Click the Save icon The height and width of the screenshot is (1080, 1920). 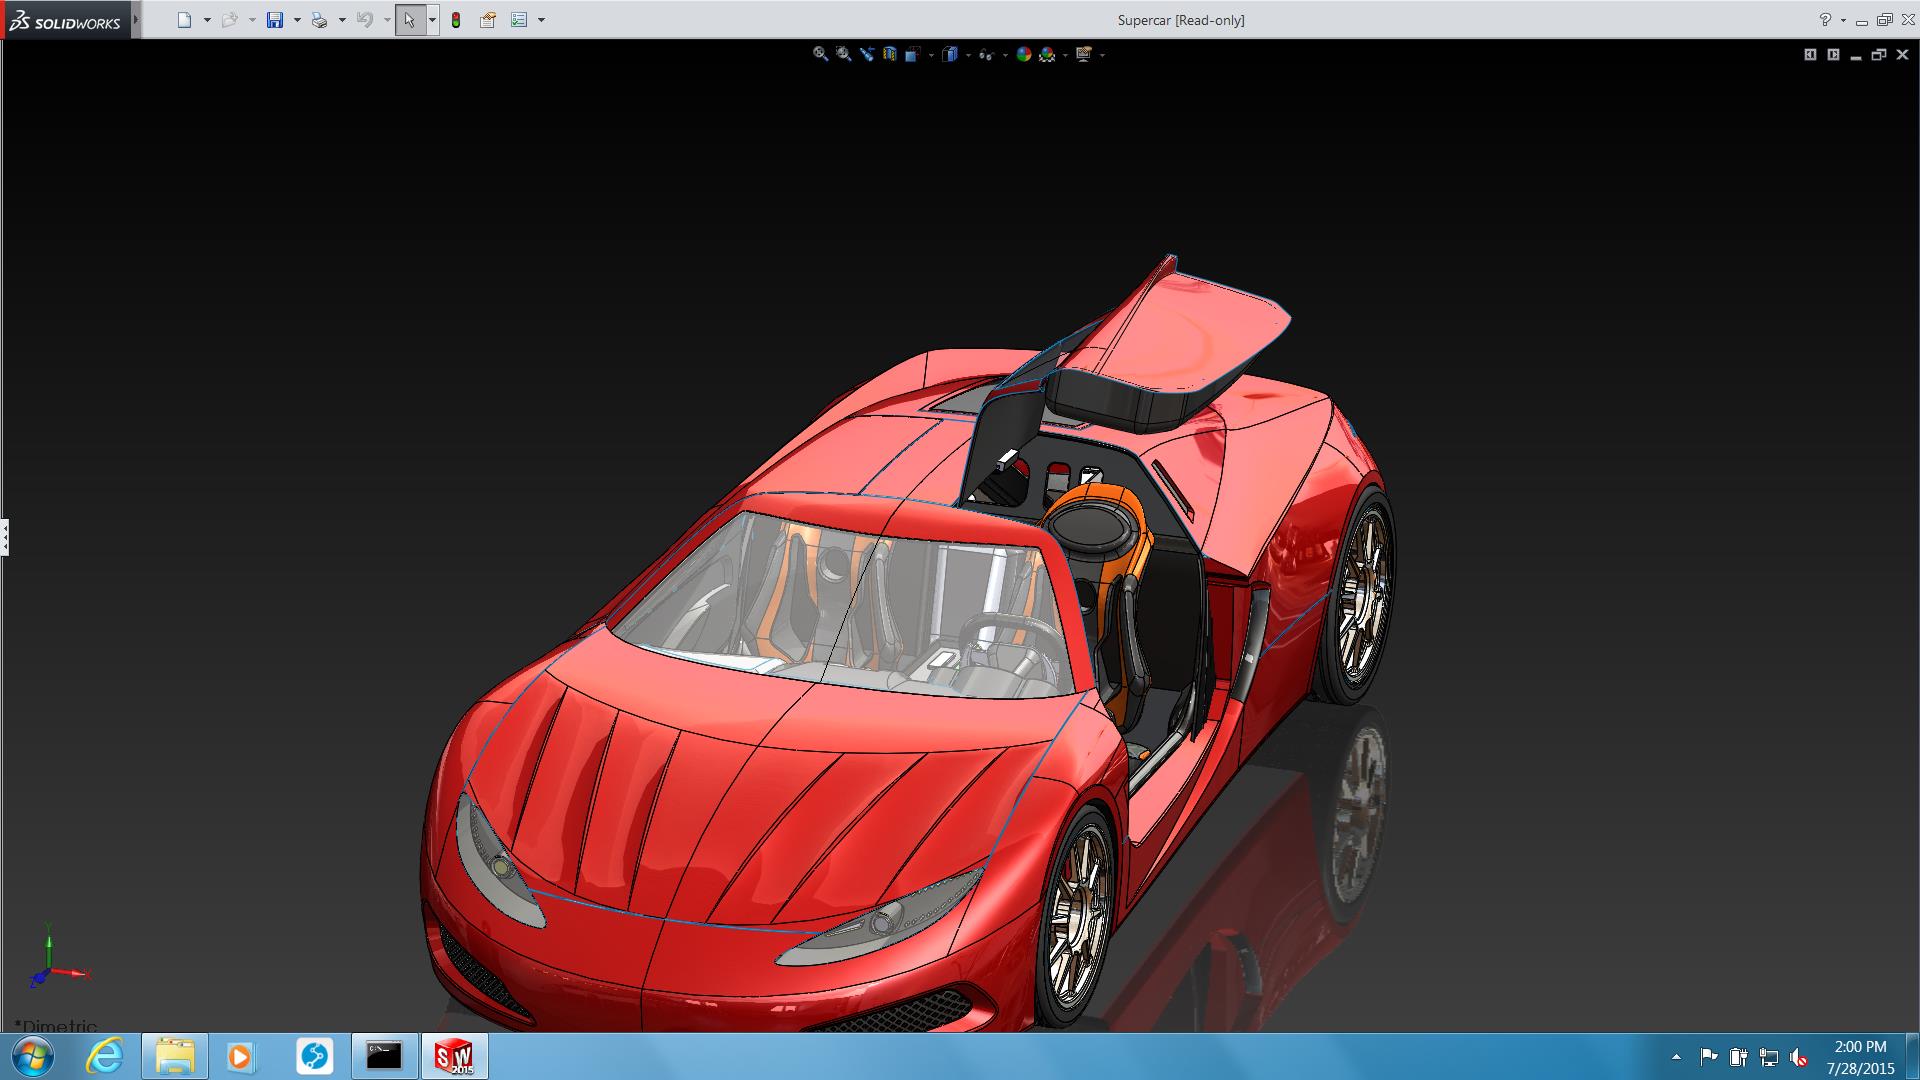click(x=275, y=20)
